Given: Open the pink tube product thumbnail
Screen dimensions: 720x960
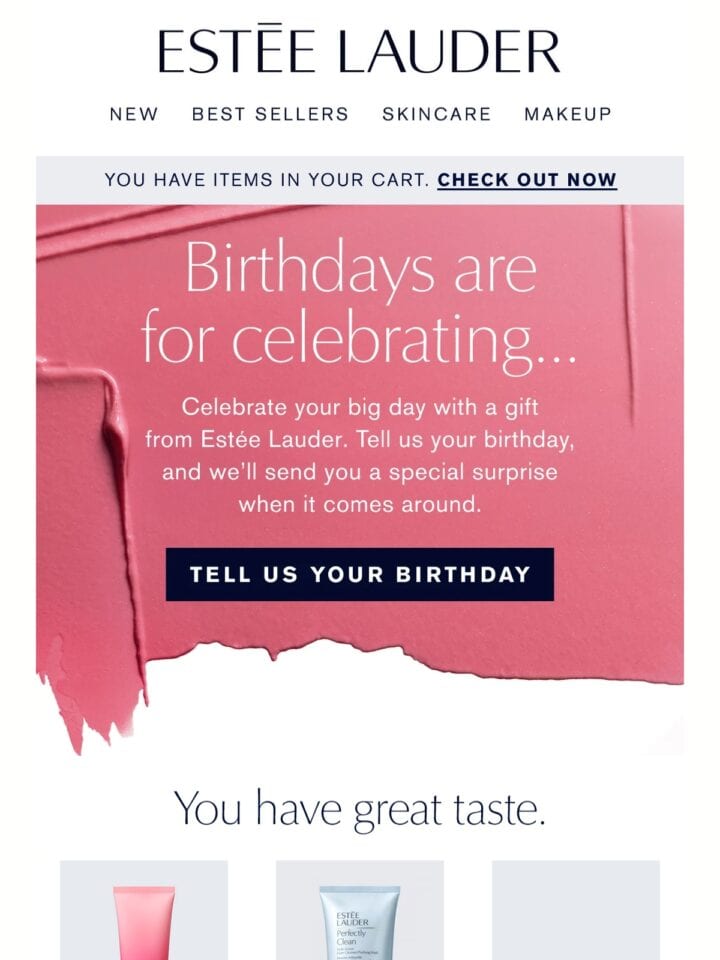Looking at the screenshot, I should point(144,910).
